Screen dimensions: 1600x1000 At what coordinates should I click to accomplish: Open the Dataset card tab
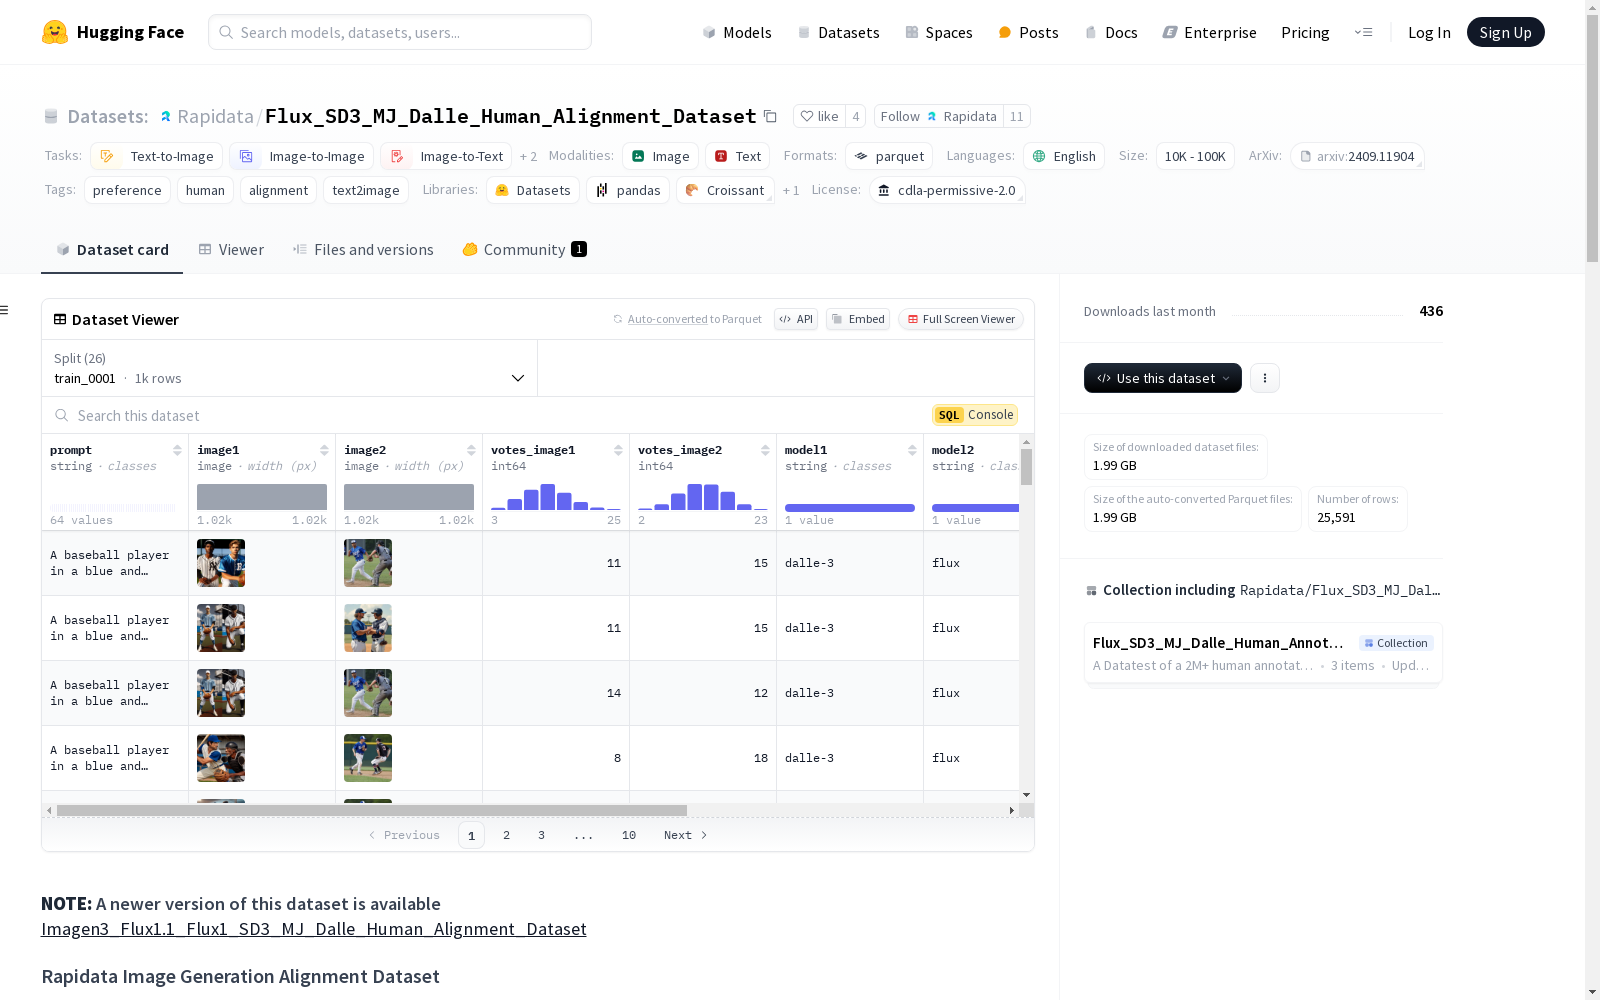[x=112, y=250]
